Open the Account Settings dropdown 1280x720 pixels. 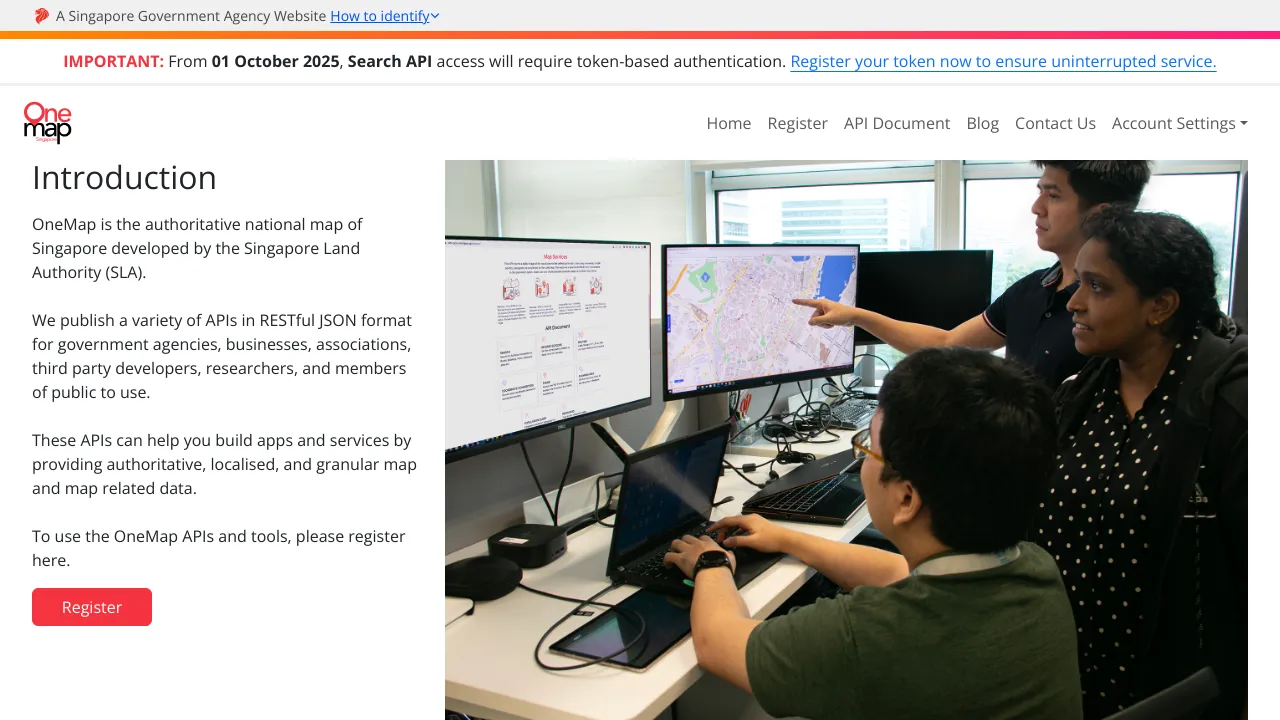[x=1180, y=123]
